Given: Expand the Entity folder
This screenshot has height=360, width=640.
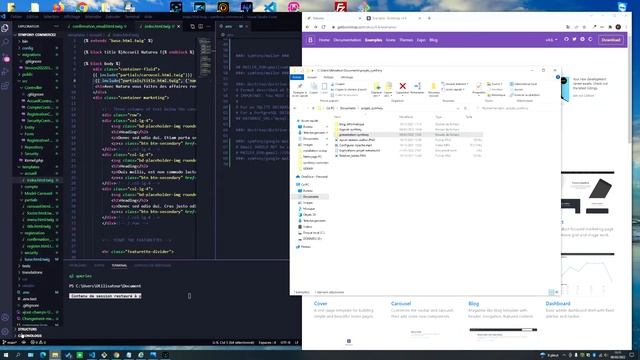Looking at the screenshot, I should click(x=29, y=127).
